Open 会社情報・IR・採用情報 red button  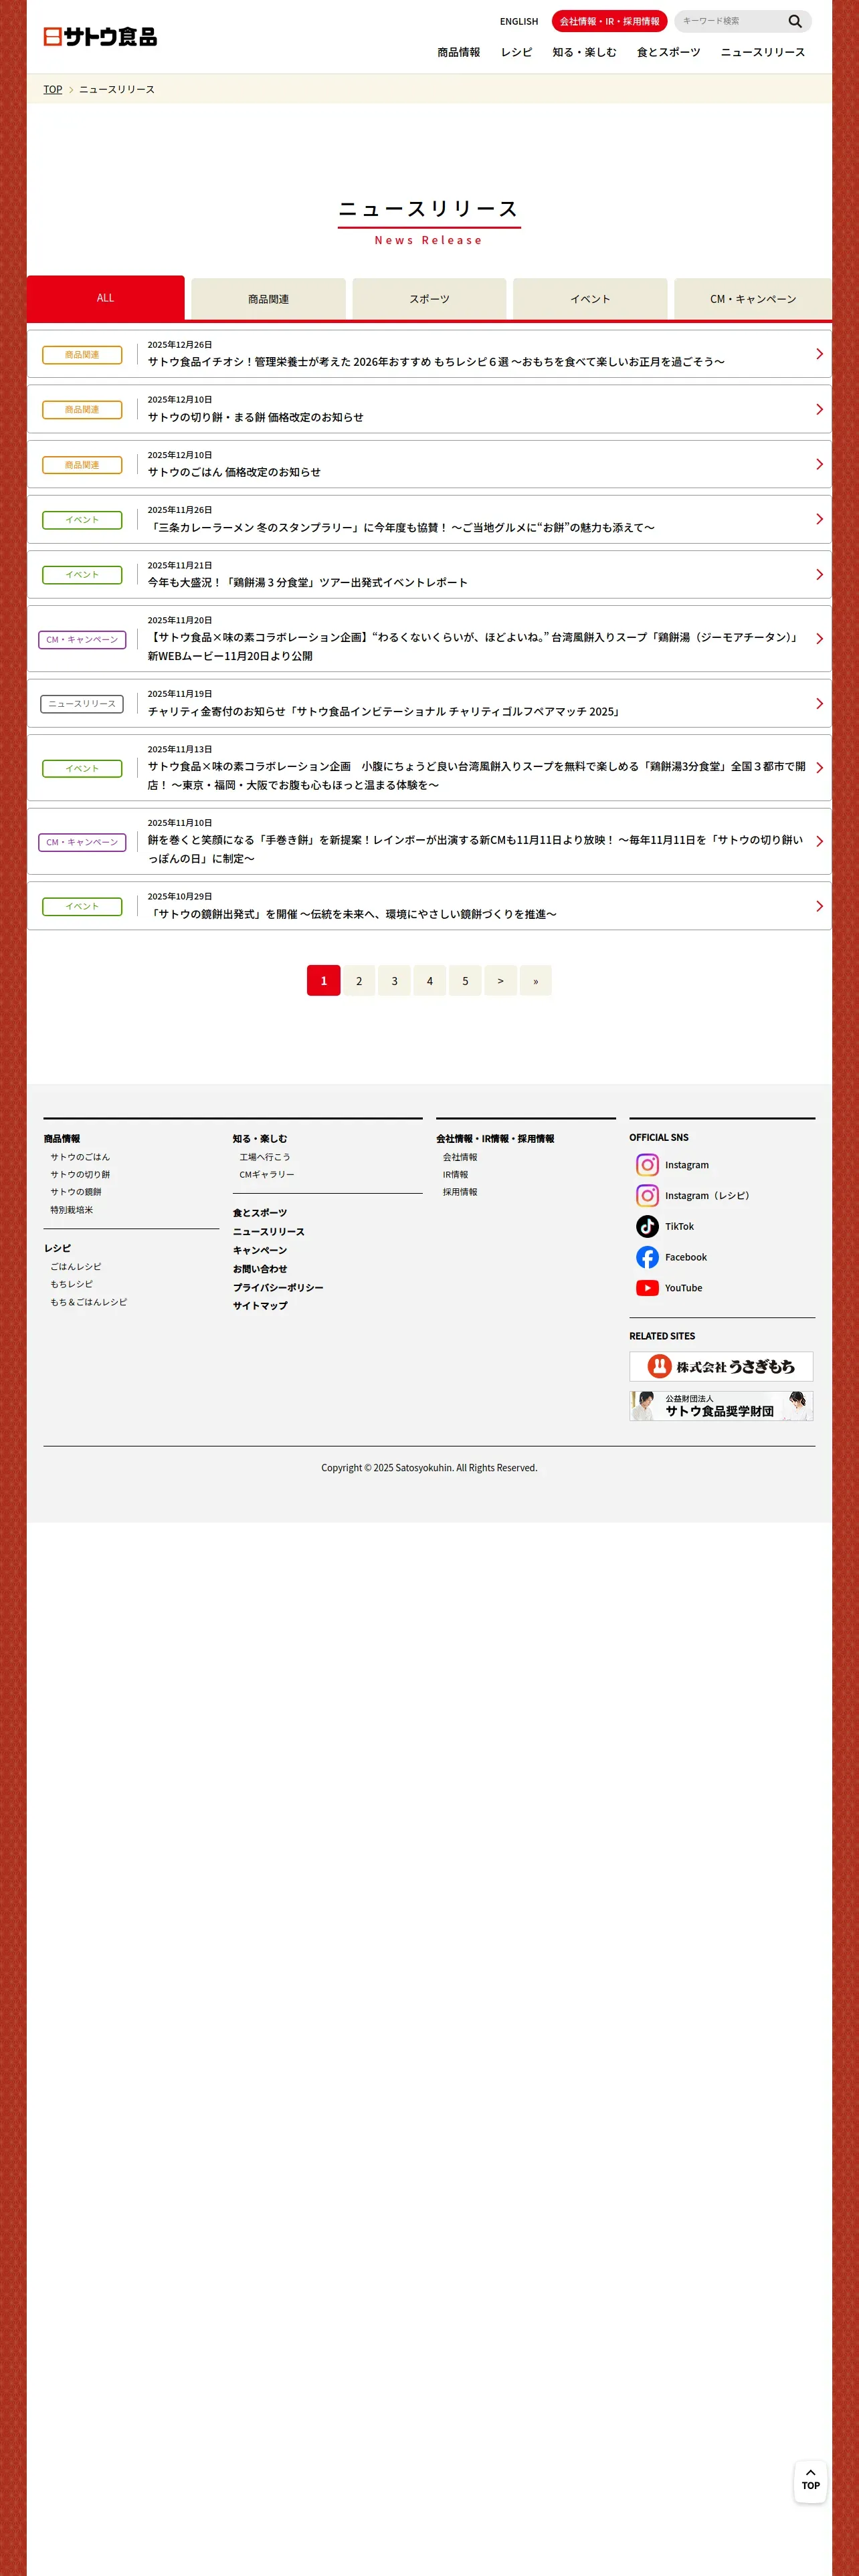[609, 21]
